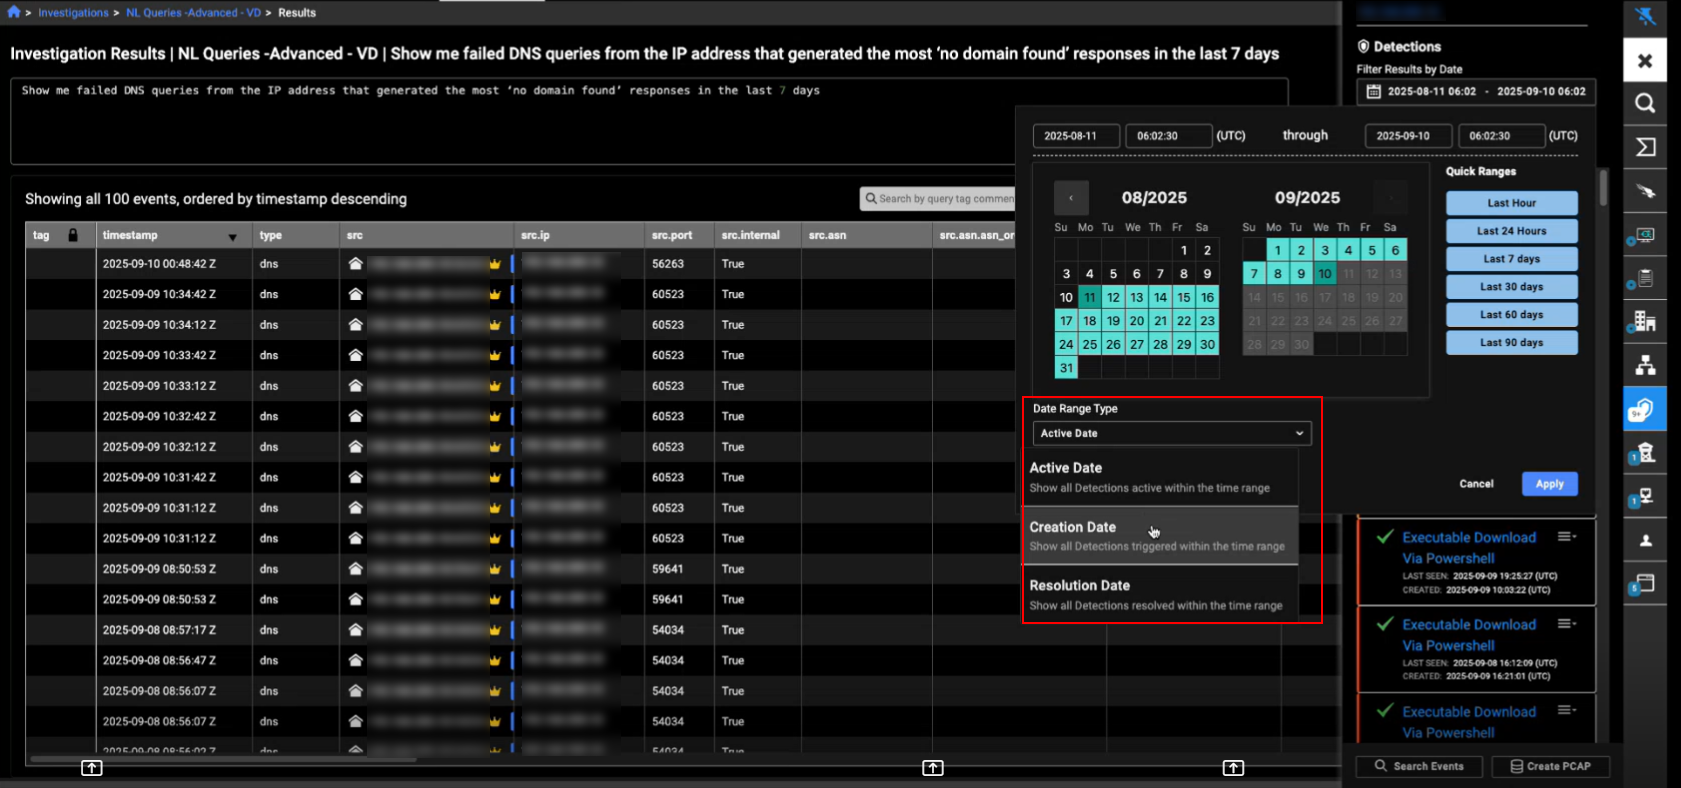Open the magnifier search tool in the sidebar
This screenshot has width=1681, height=788.
tap(1645, 104)
